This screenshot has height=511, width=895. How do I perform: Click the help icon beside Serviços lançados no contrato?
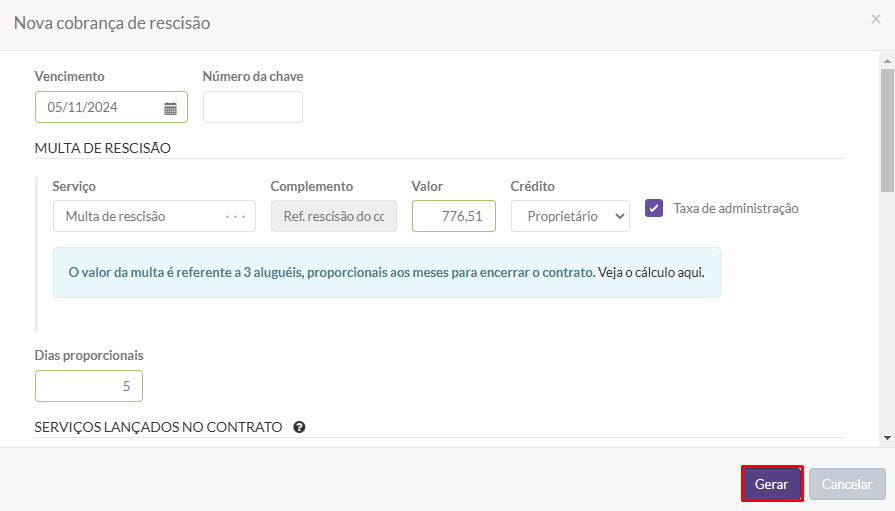pyautogui.click(x=299, y=427)
